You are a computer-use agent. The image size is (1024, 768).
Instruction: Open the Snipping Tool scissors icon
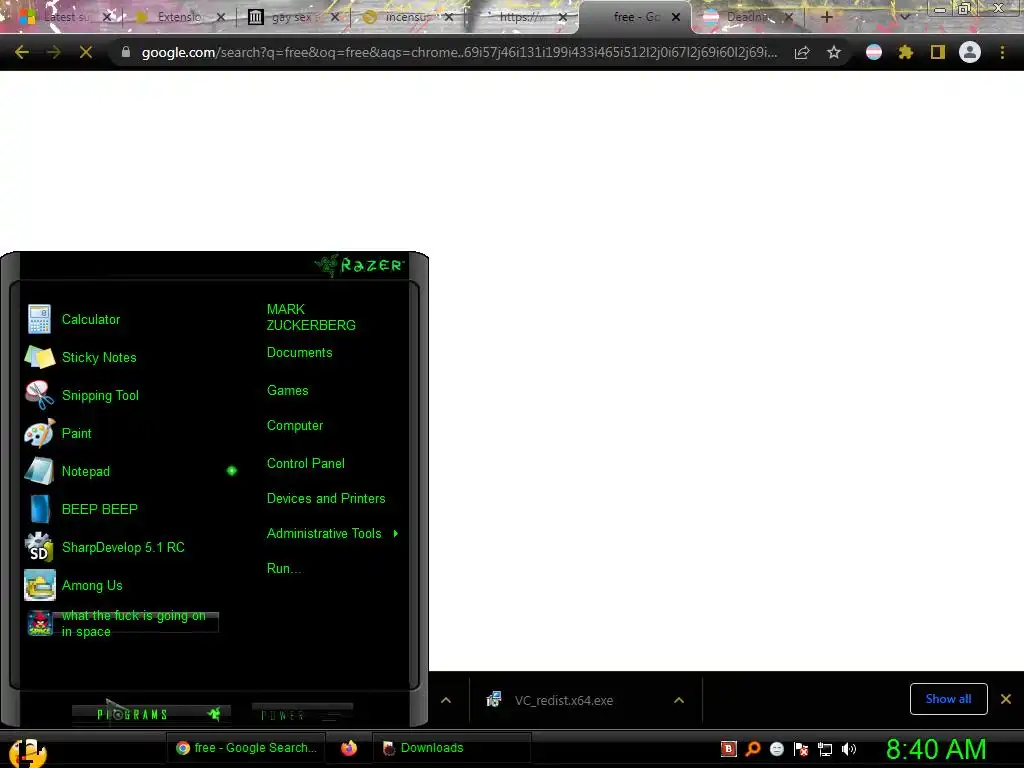(x=39, y=395)
